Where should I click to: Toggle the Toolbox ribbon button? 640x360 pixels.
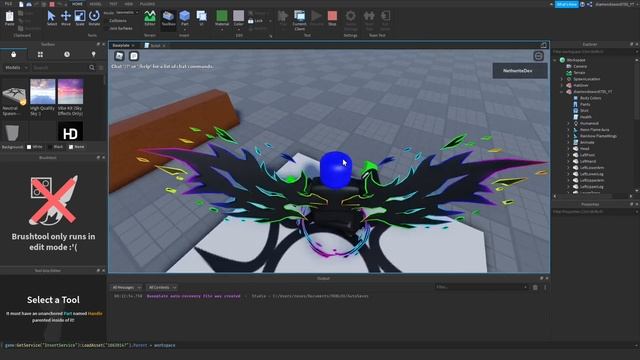168,18
